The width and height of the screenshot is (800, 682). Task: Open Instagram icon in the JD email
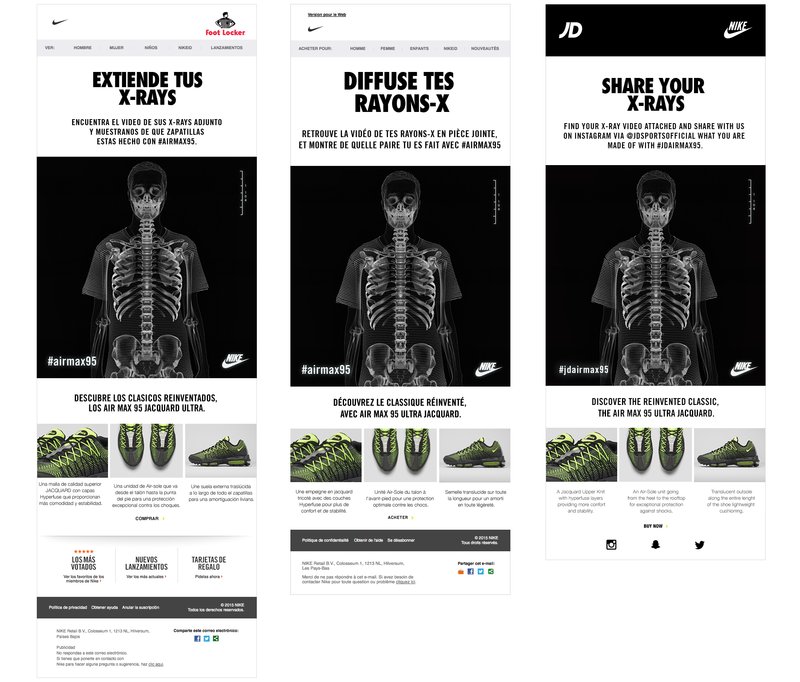pos(611,545)
